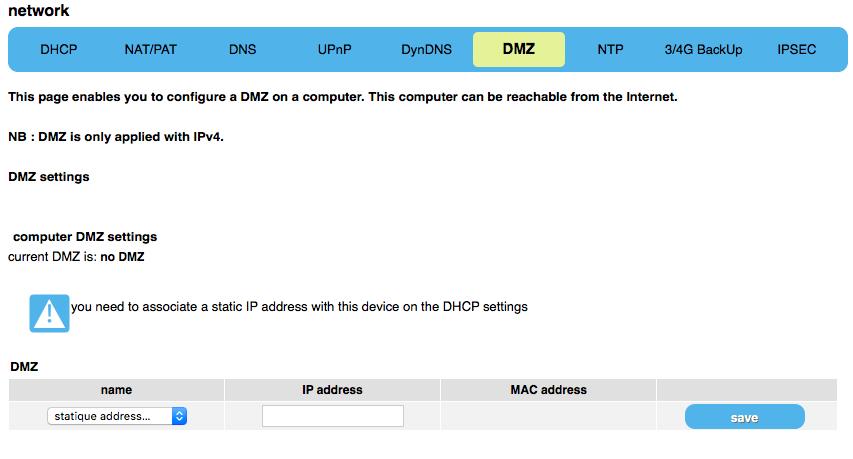Click the 'no DMZ' status text
The height and width of the screenshot is (459, 853).
[x=122, y=257]
